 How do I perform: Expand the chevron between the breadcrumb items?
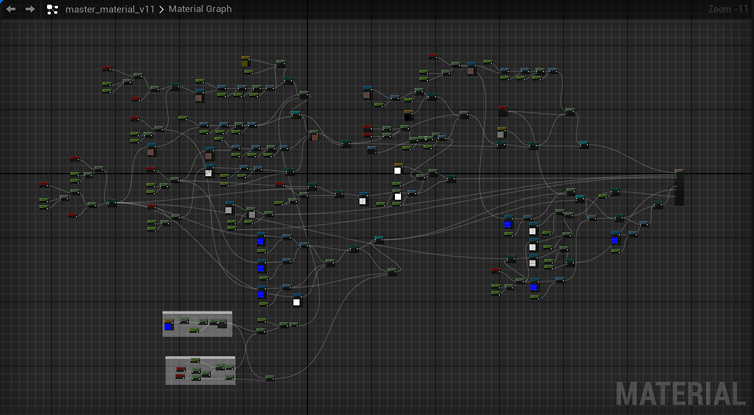point(162,9)
